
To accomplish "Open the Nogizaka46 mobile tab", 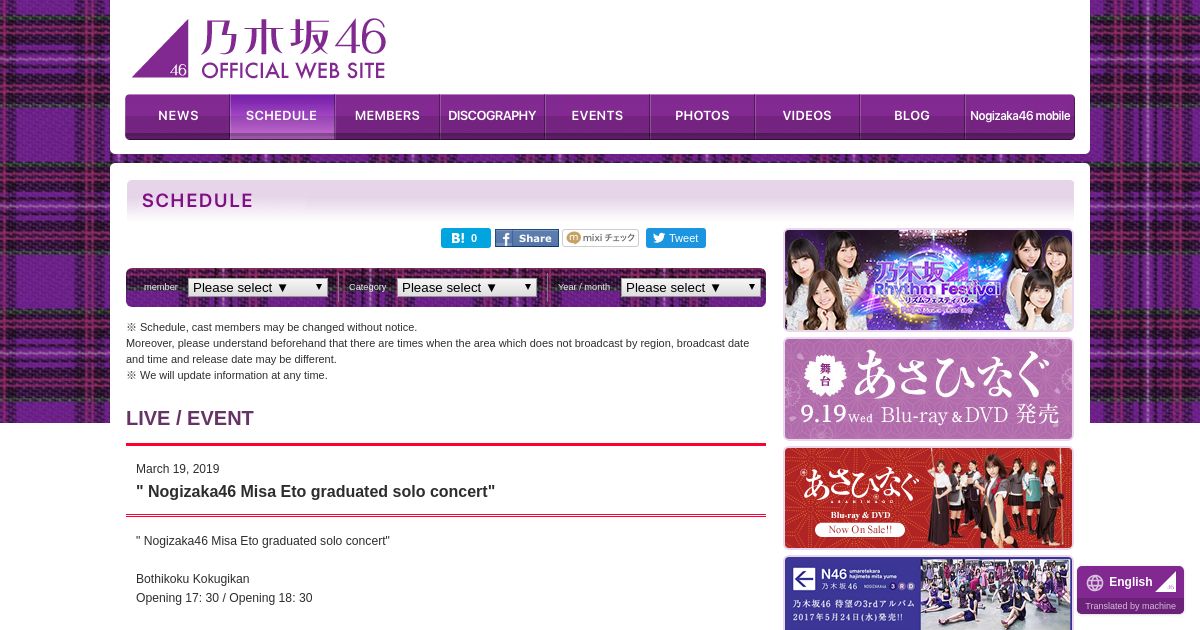I will (1020, 116).
